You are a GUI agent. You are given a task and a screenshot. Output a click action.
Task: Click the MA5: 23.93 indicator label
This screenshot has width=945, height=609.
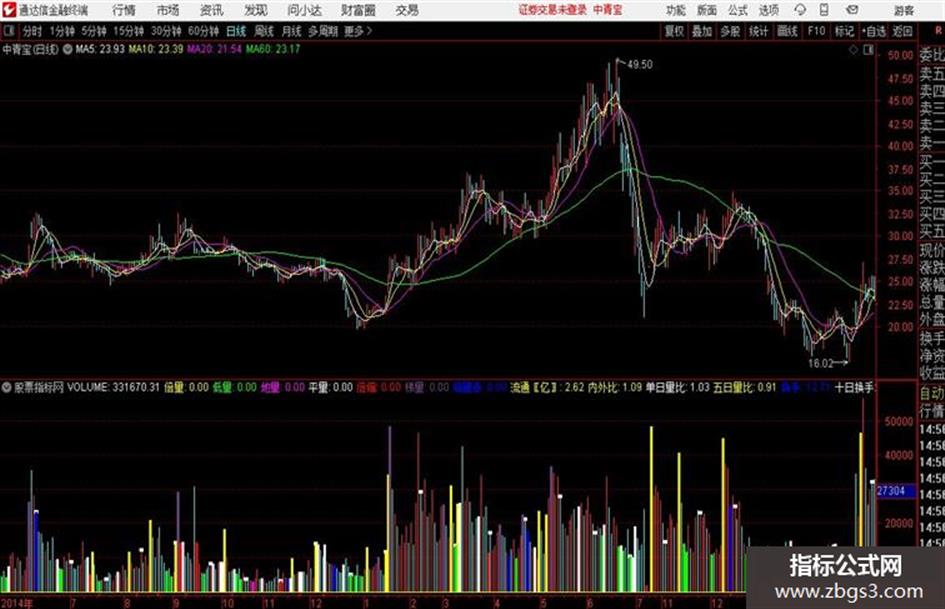pyautogui.click(x=100, y=49)
